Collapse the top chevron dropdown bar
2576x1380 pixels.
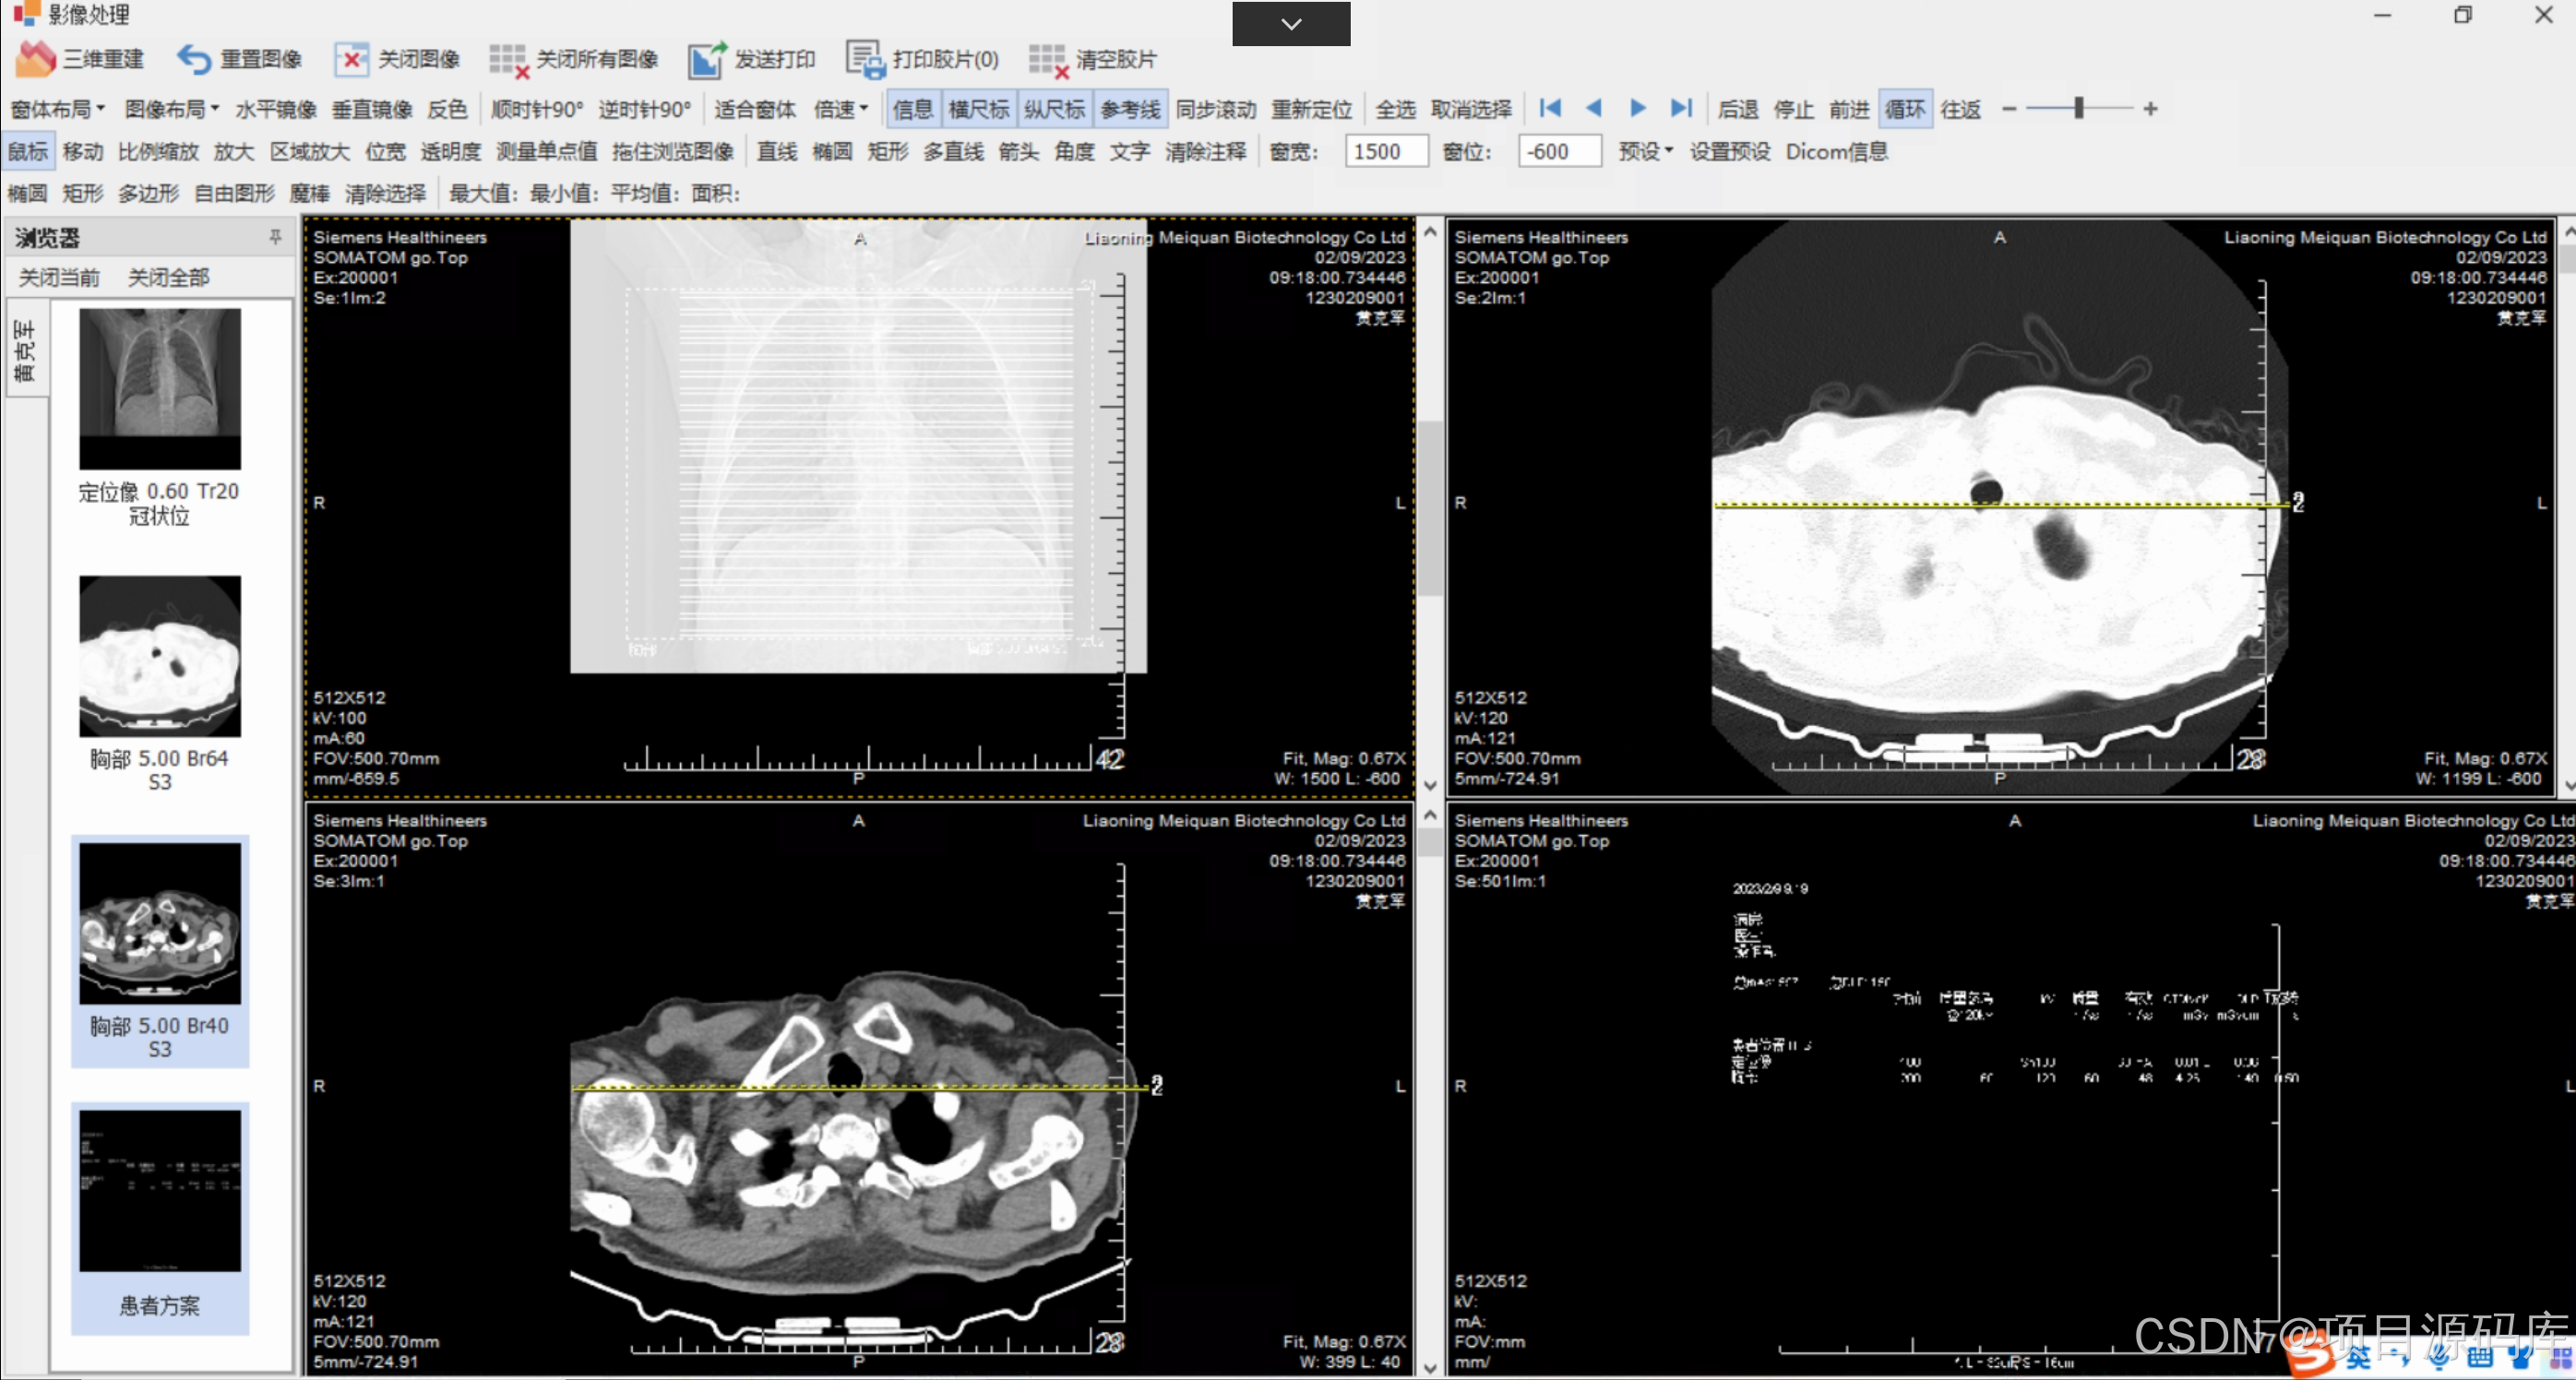click(1291, 23)
